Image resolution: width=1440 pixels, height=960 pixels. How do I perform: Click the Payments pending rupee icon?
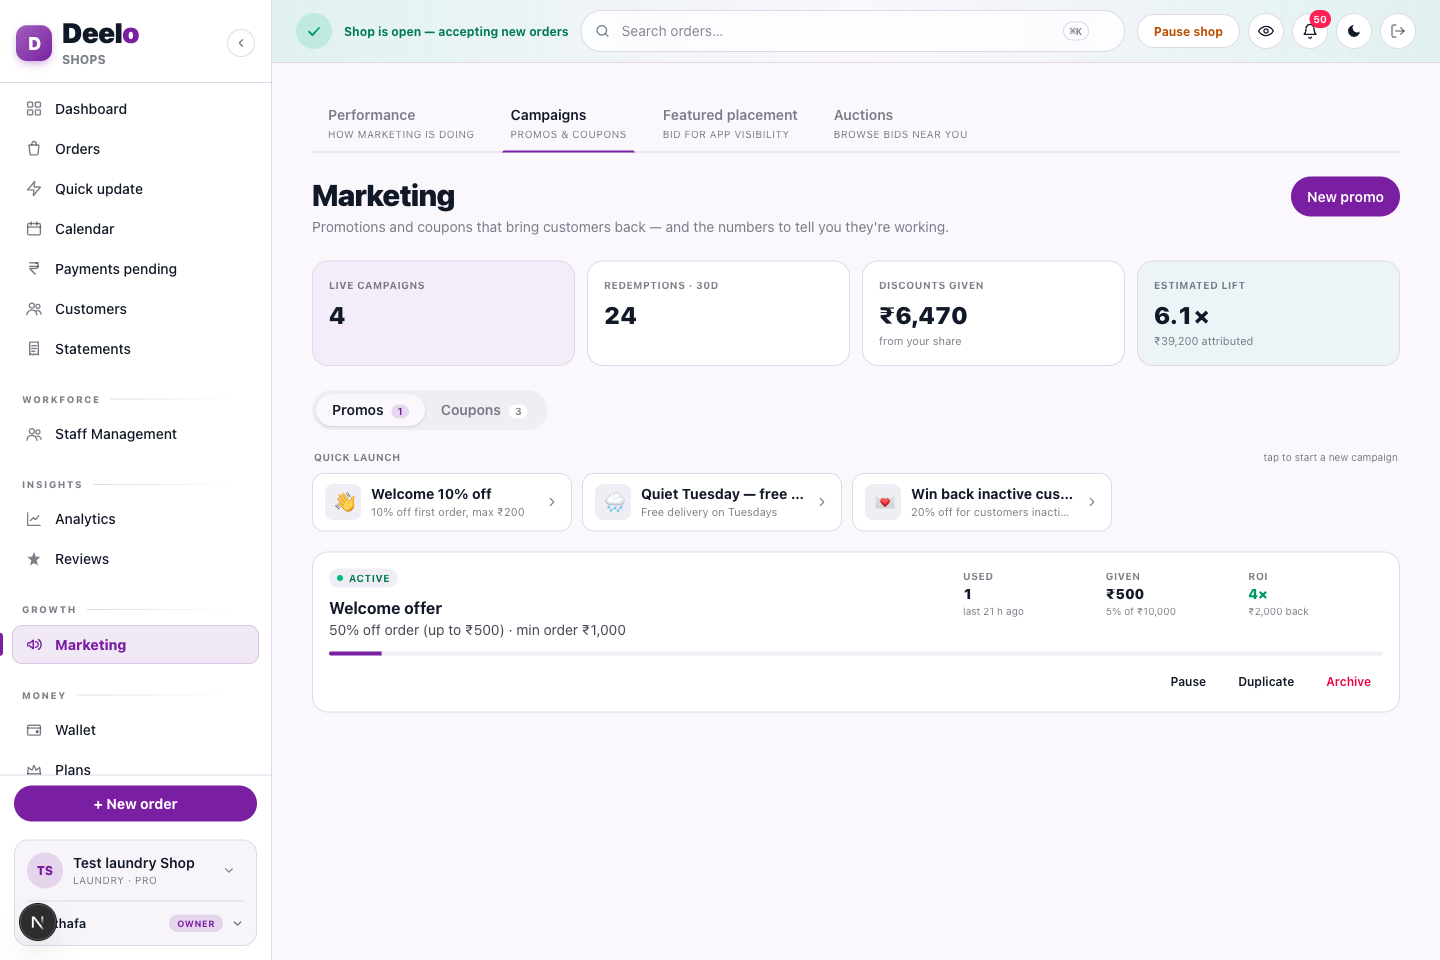click(x=34, y=269)
